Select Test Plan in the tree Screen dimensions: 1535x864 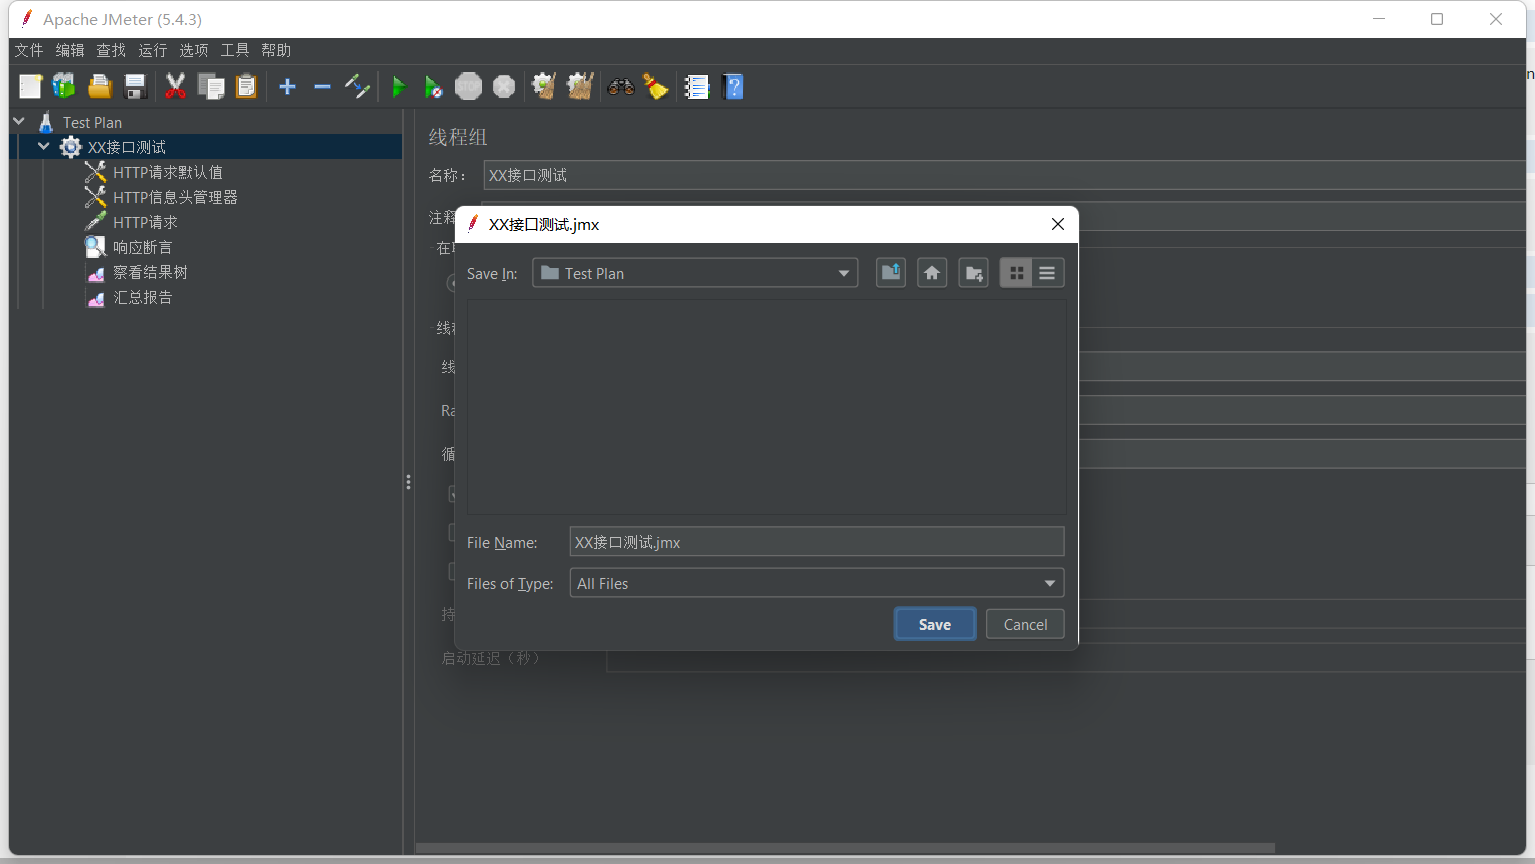[x=92, y=122]
